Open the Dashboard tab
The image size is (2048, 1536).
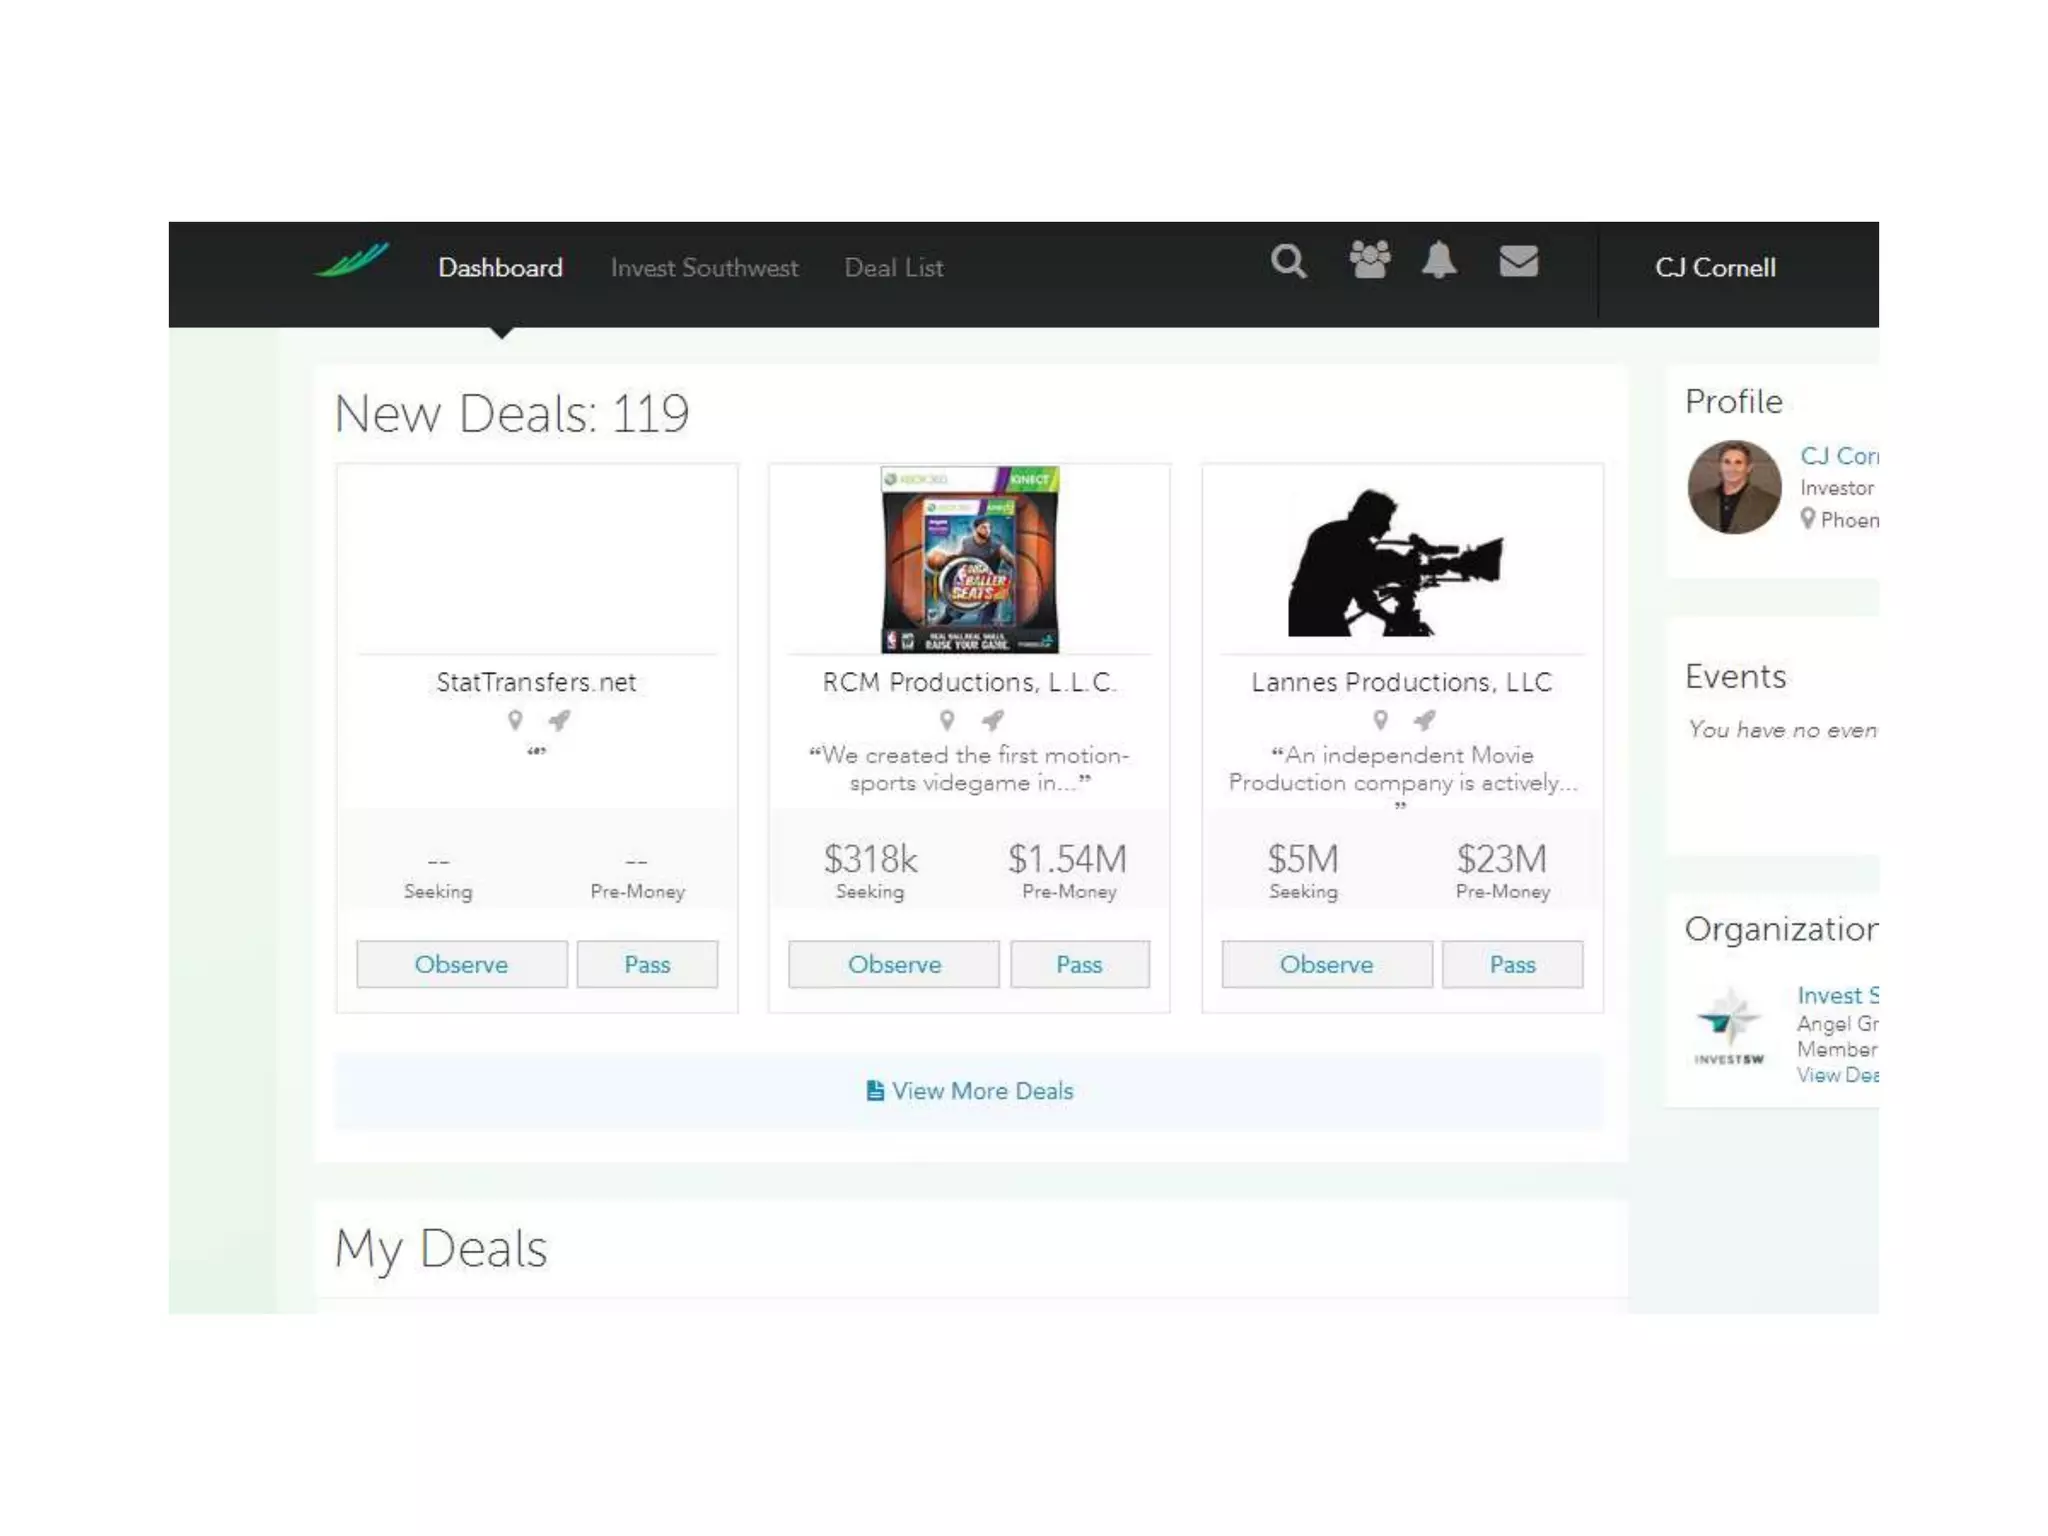[x=500, y=268]
